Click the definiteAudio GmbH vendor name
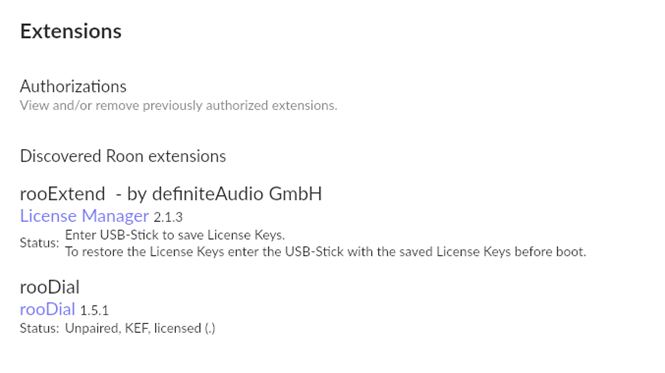 (x=237, y=194)
